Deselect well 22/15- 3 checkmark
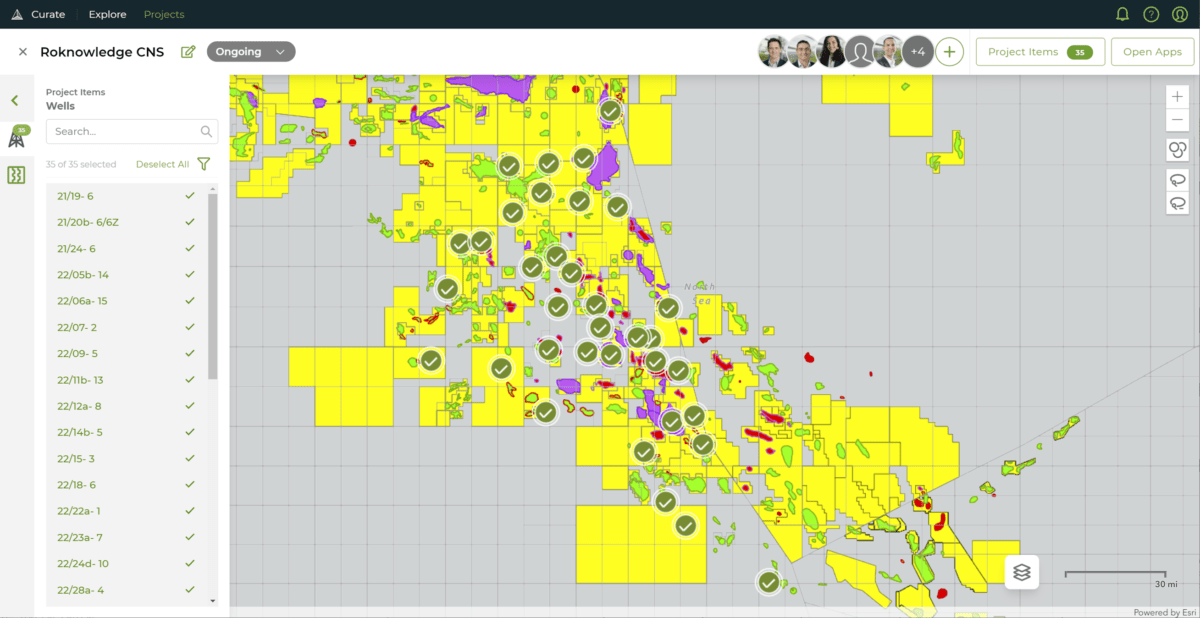 [x=190, y=459]
